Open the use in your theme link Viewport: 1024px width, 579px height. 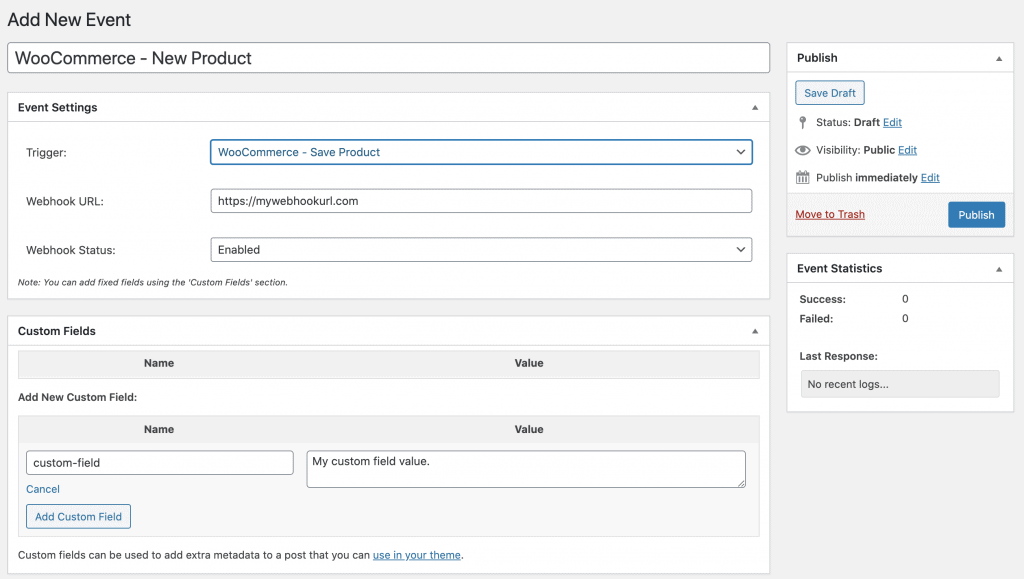click(417, 555)
